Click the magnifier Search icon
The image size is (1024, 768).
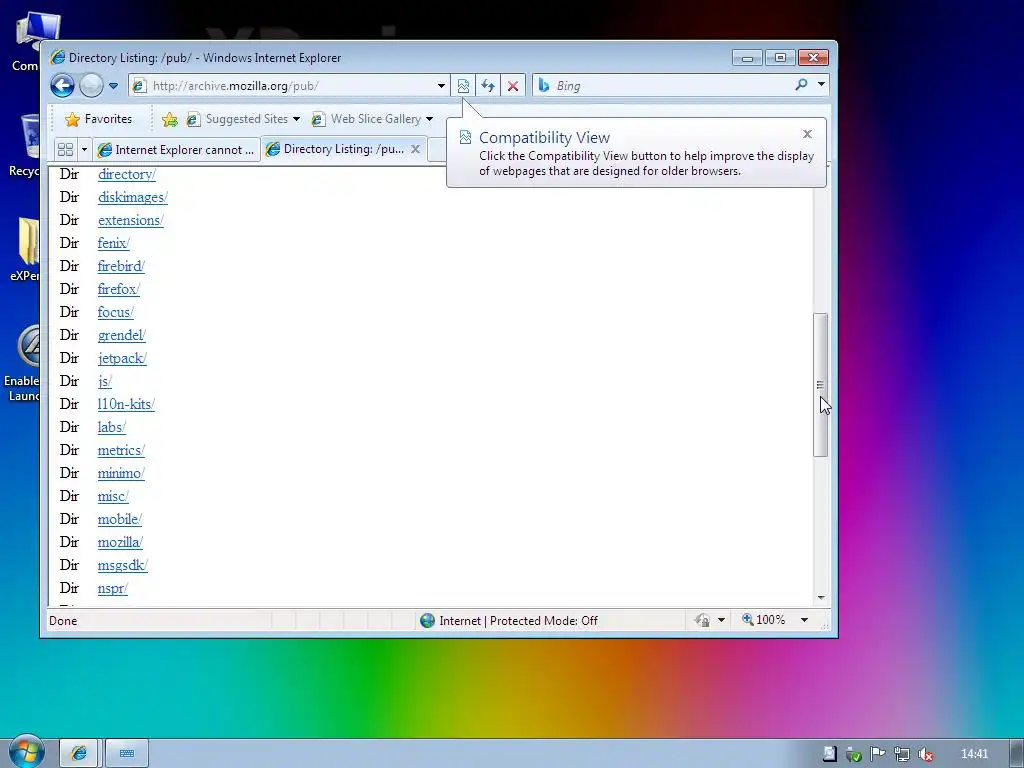coord(801,85)
